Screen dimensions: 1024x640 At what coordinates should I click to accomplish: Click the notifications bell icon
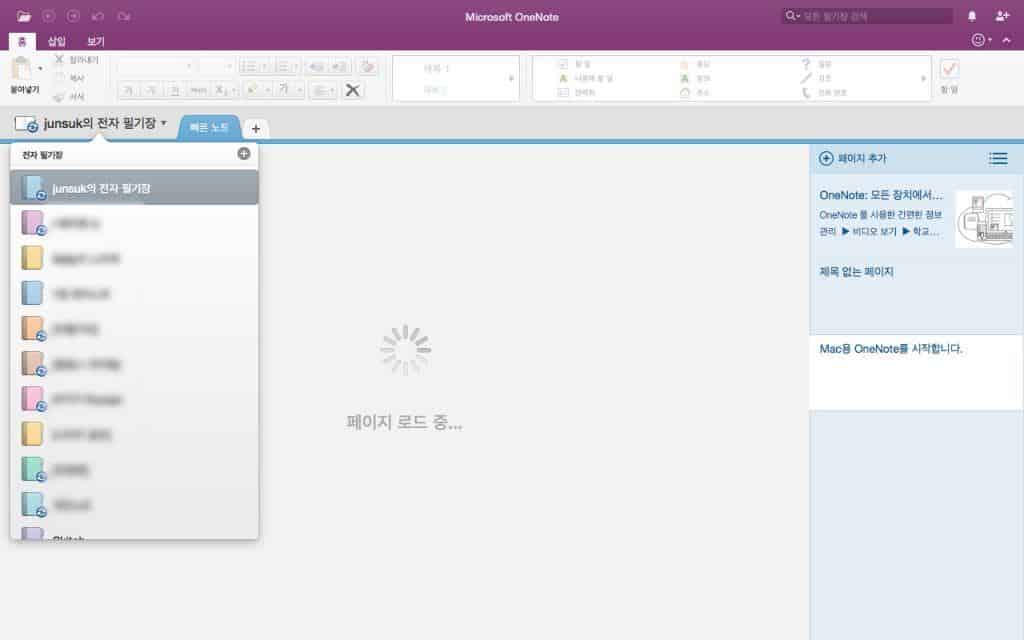pyautogui.click(x=972, y=16)
